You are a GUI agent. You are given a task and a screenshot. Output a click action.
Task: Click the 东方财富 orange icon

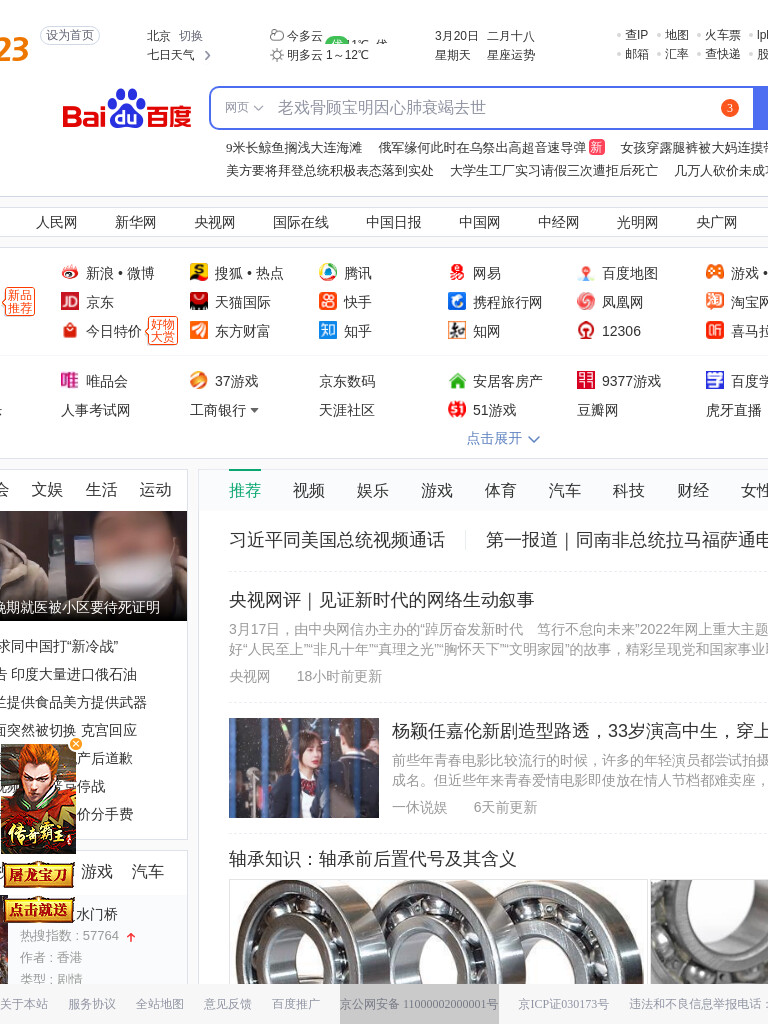199,330
